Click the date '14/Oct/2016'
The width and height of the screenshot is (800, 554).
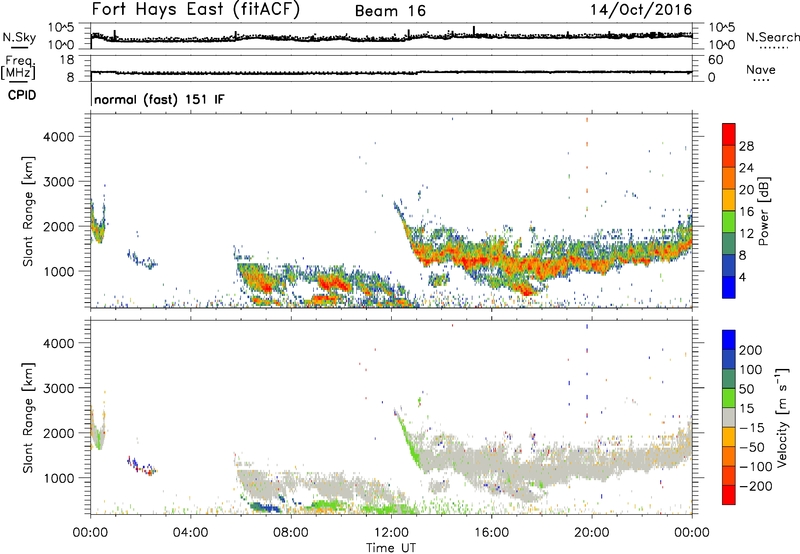tap(641, 10)
